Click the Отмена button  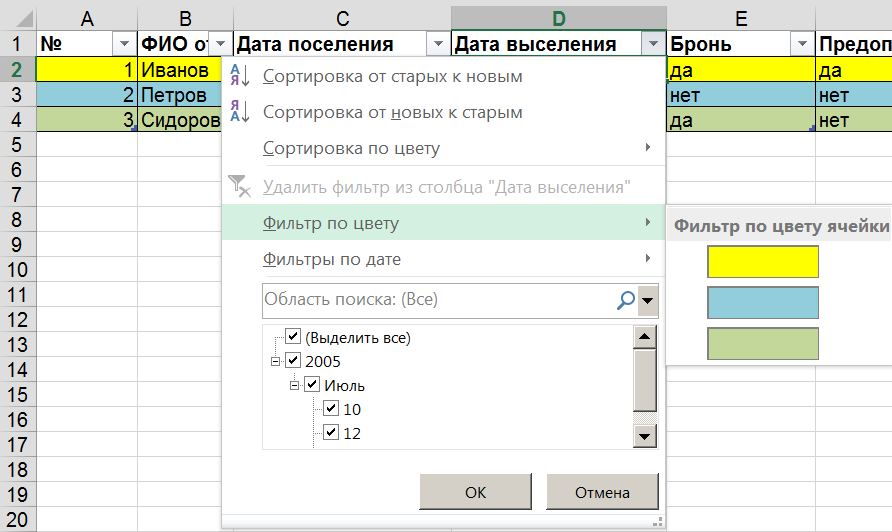click(x=602, y=492)
